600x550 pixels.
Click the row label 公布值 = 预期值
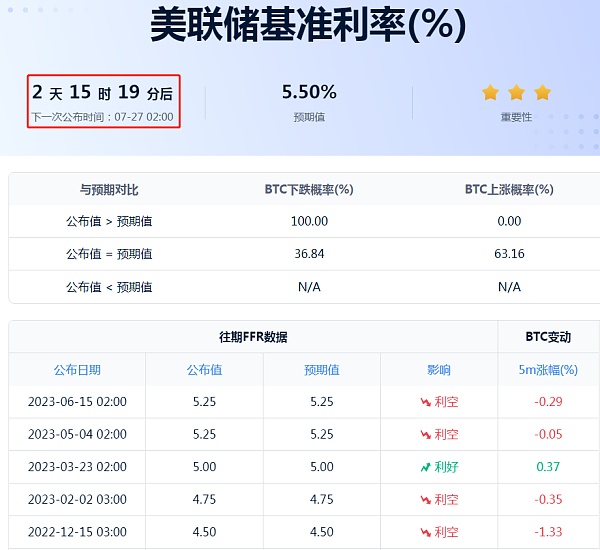(109, 254)
